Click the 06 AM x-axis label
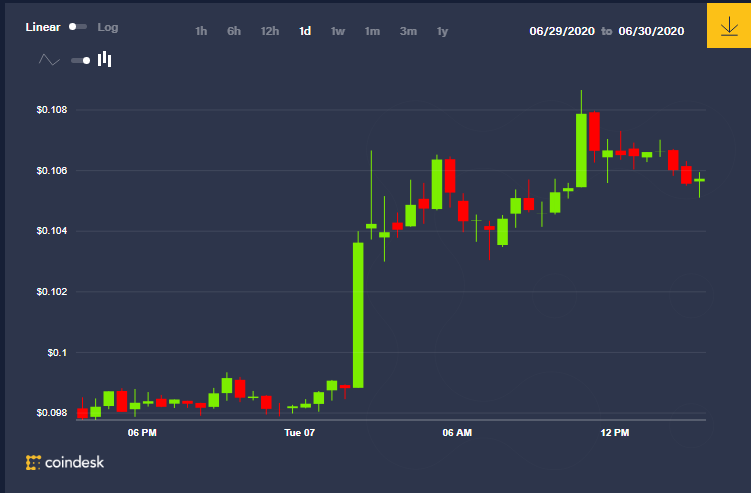Viewport: 751px width, 493px height. (x=457, y=433)
